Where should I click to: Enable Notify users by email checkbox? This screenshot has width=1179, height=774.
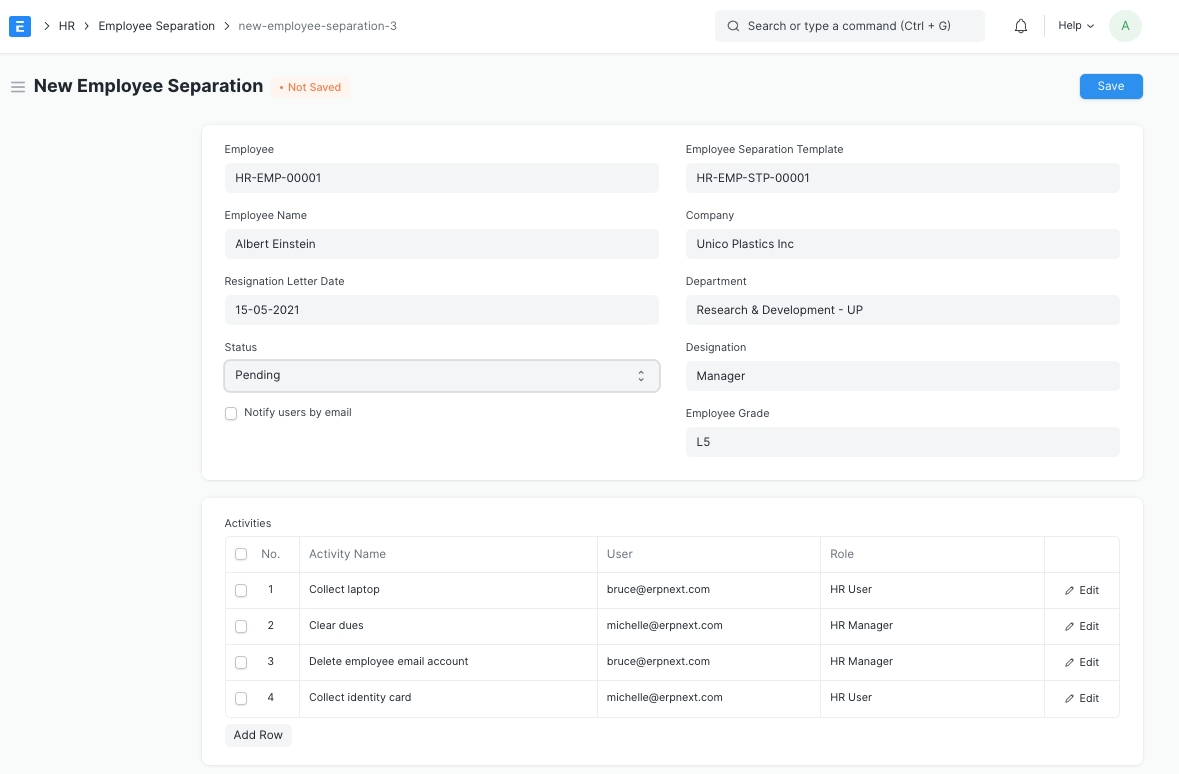point(231,413)
